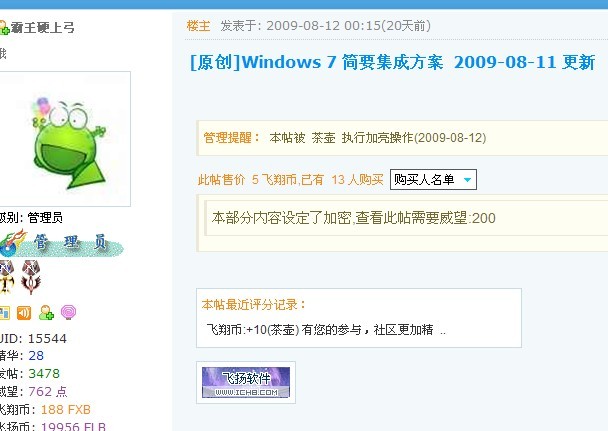Click 茶壶 in the 管理提醒 notice
The image size is (608, 431).
323,138
